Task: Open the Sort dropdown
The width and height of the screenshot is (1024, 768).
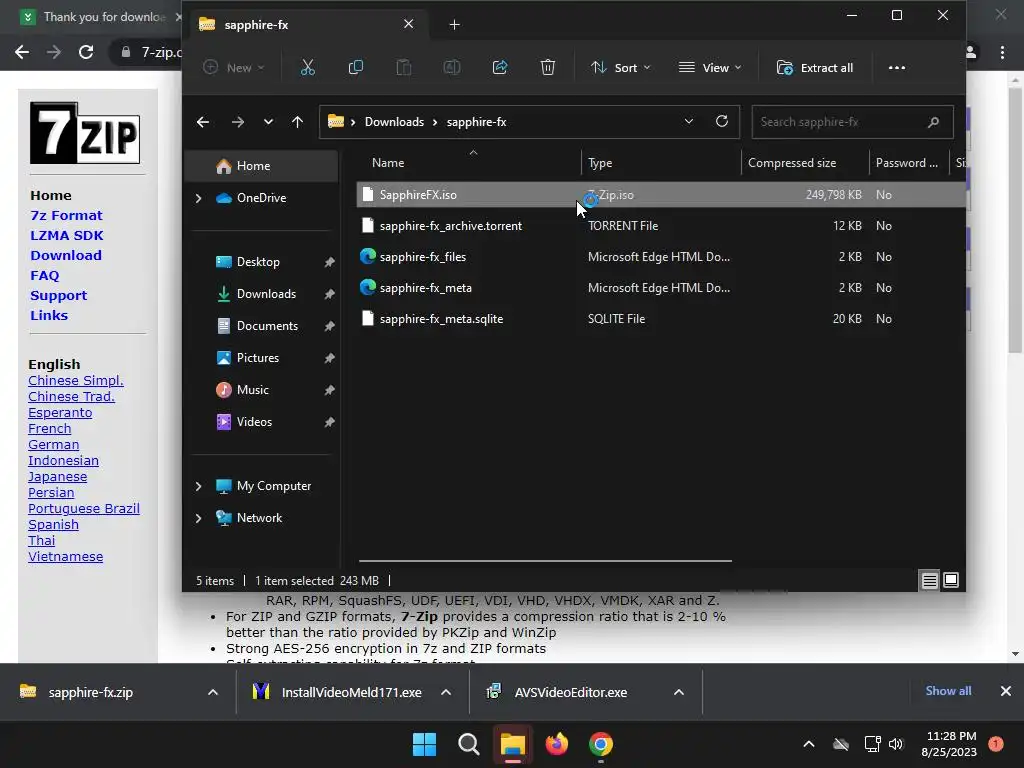Action: pos(620,67)
